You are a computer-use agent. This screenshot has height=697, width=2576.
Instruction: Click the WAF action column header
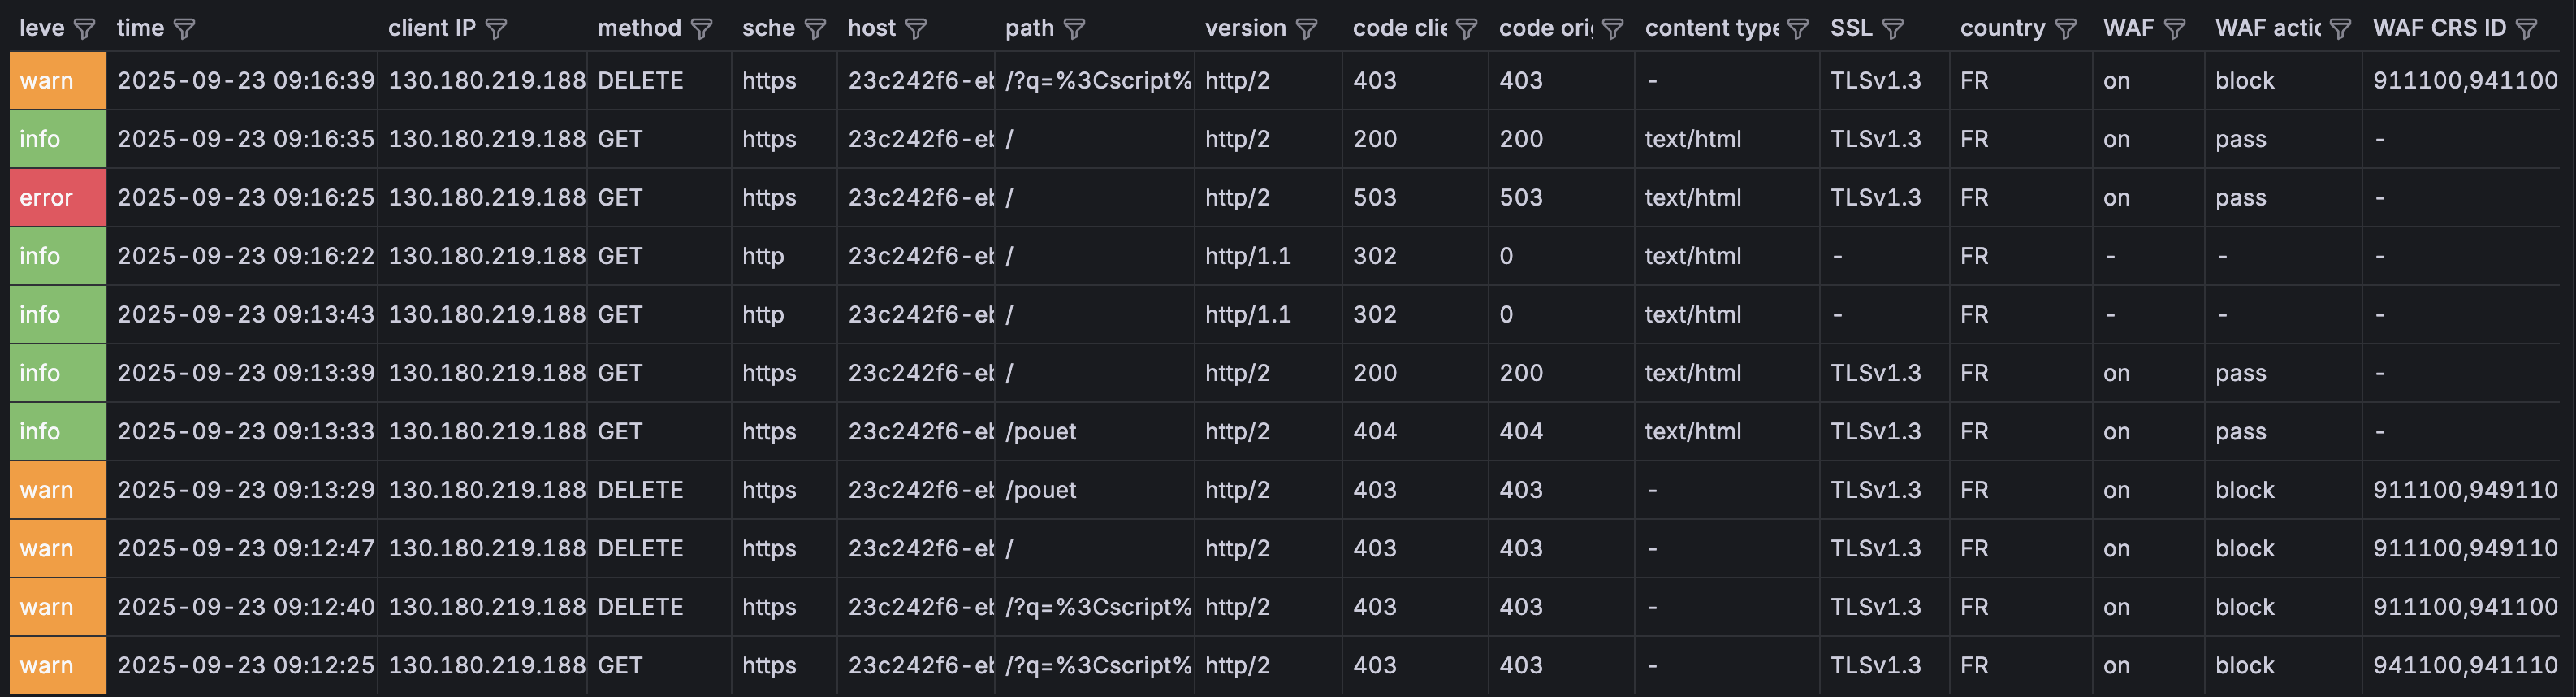click(x=2267, y=28)
